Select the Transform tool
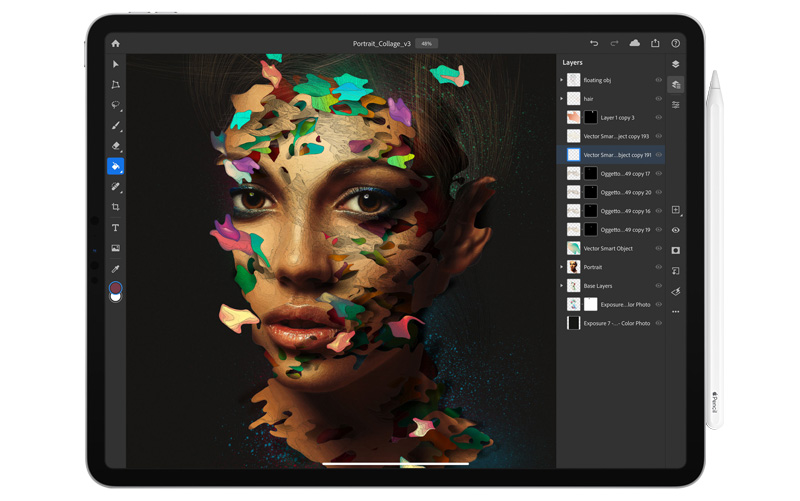This screenshot has height=501, width=800. pos(115,85)
